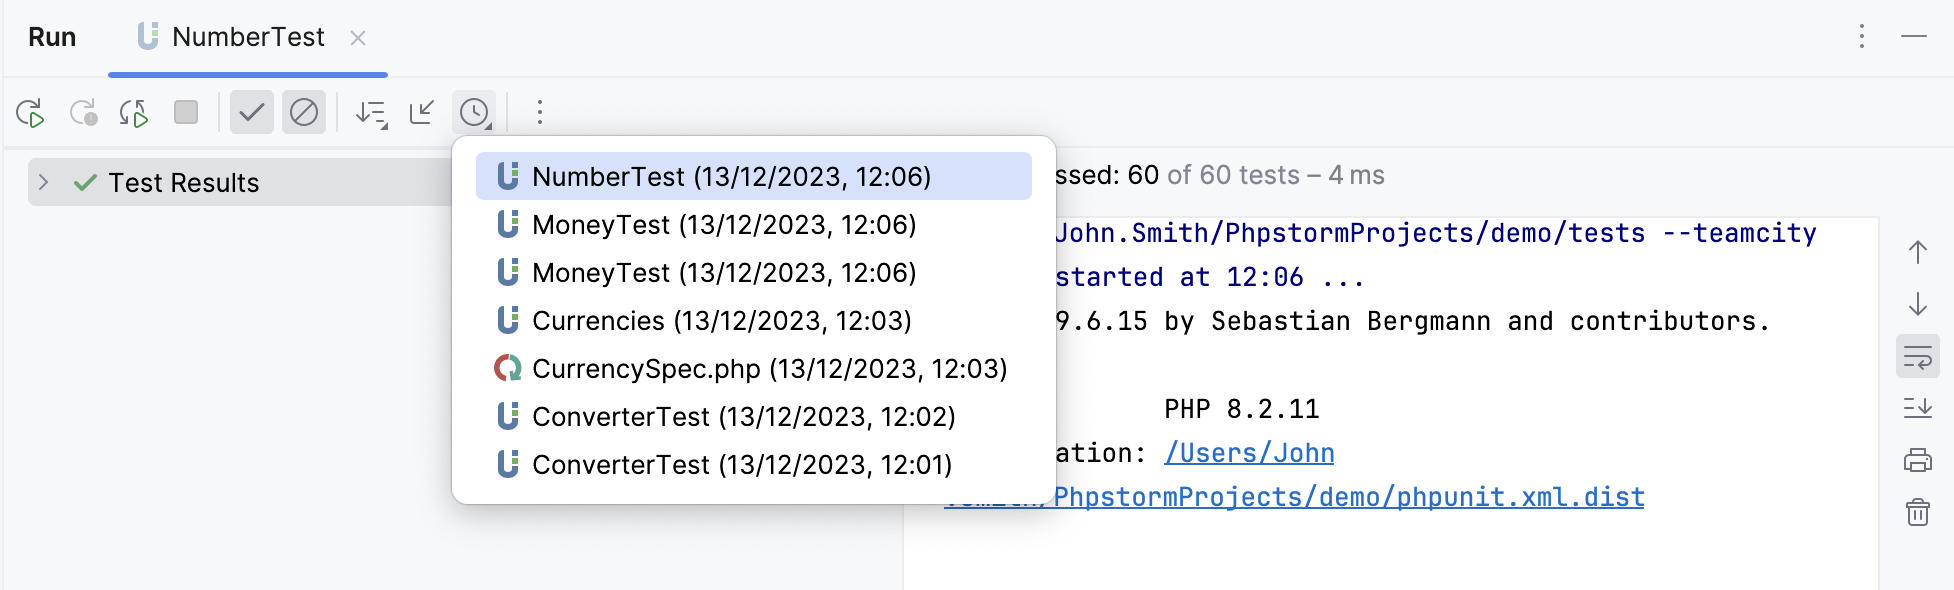The image size is (1954, 590).
Task: Select NumberTest (13/12/2023, 12:06) history entry
Action: [x=730, y=177]
